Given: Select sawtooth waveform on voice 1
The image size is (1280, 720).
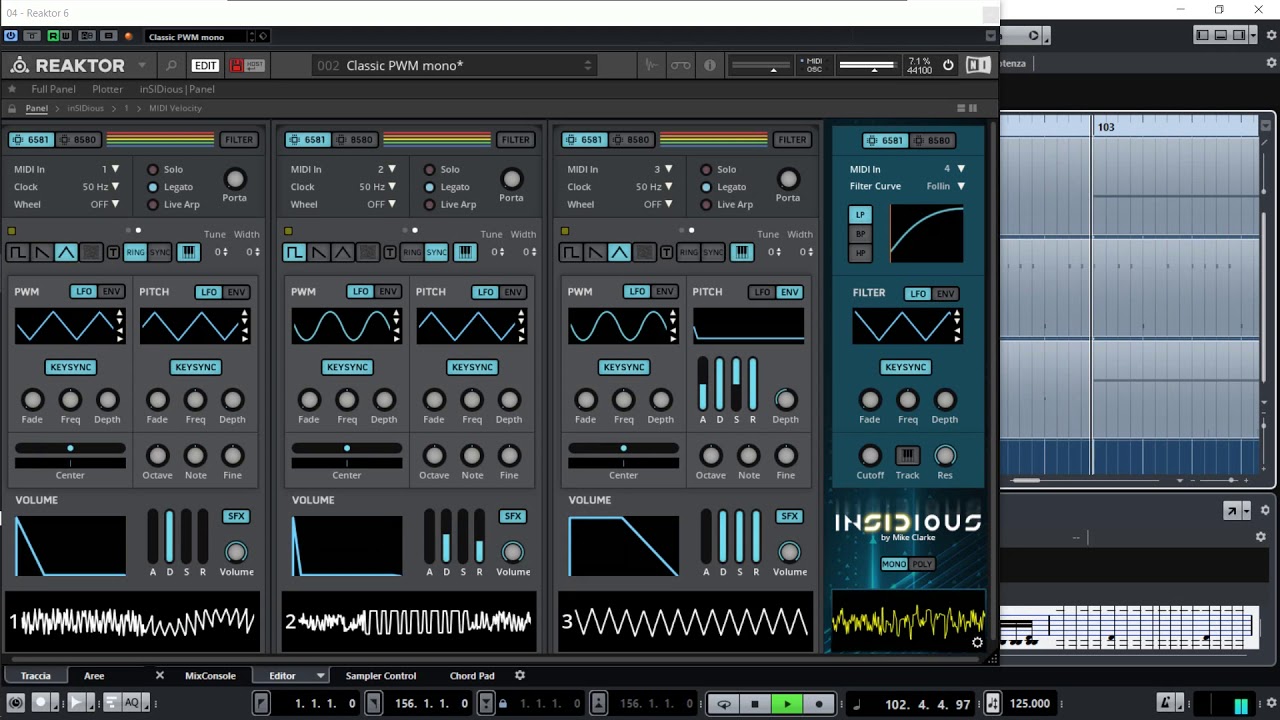Looking at the screenshot, I should [x=41, y=252].
